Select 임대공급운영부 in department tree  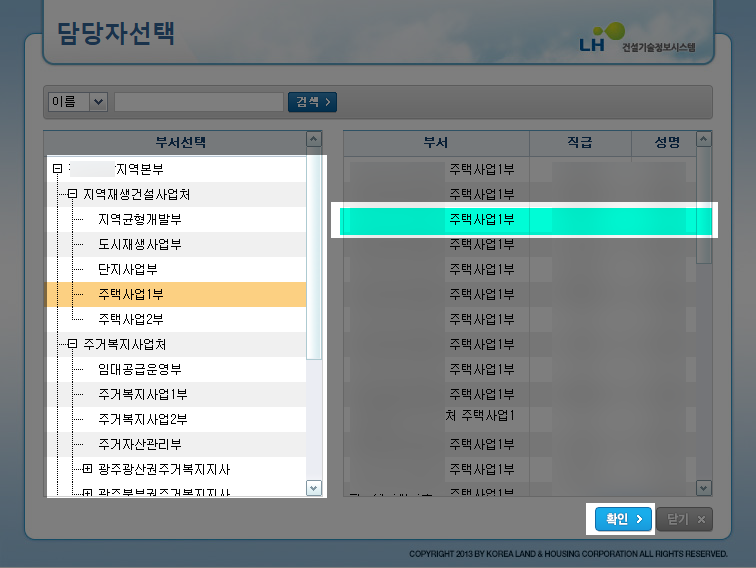[x=140, y=369]
